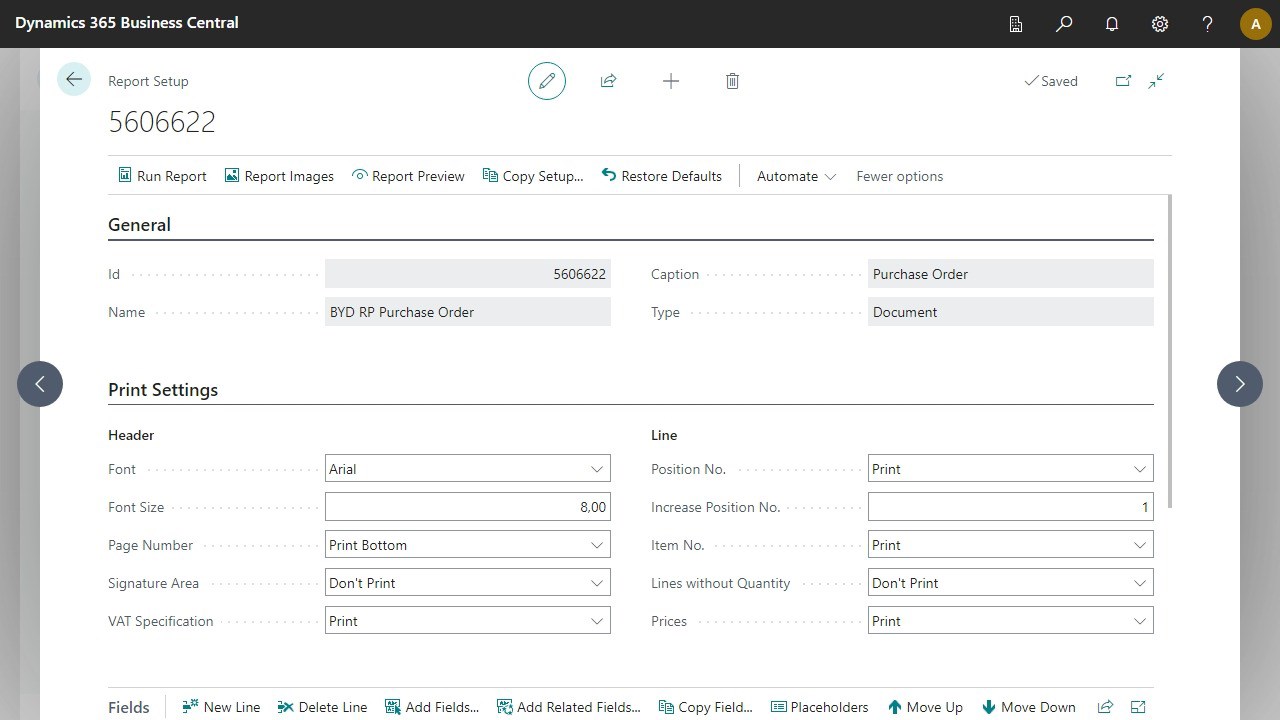Open the notifications bell
Screen dimensions: 1280x720
(x=1112, y=24)
